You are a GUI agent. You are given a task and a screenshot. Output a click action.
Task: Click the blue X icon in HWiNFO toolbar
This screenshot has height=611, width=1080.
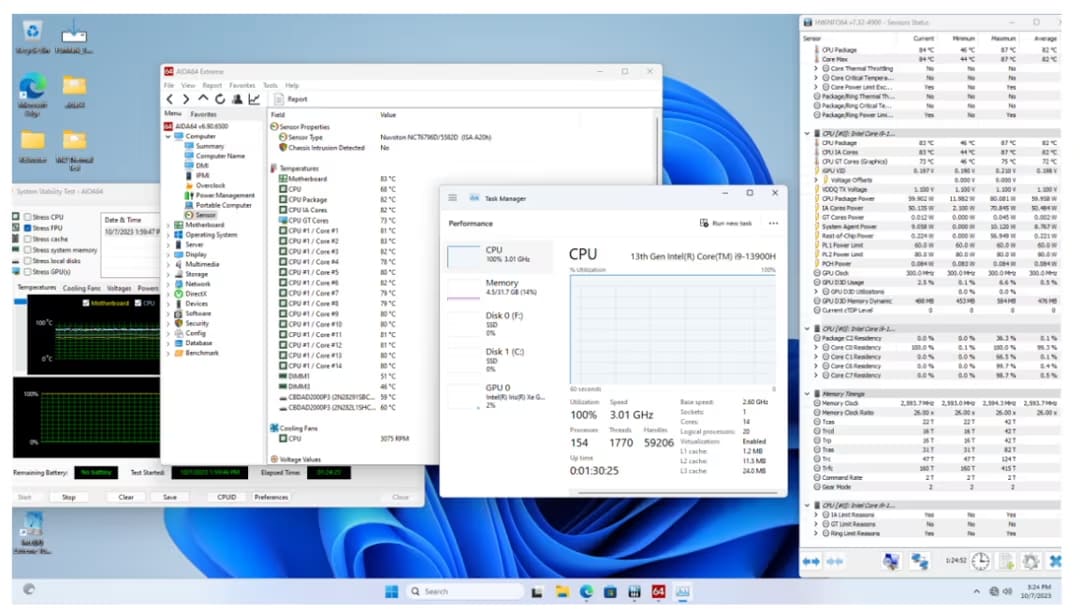(1055, 561)
